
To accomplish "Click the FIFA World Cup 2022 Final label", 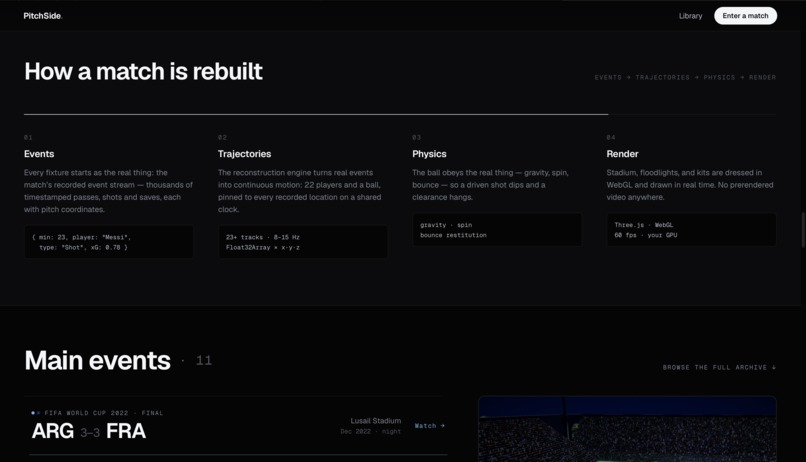I will coord(103,413).
